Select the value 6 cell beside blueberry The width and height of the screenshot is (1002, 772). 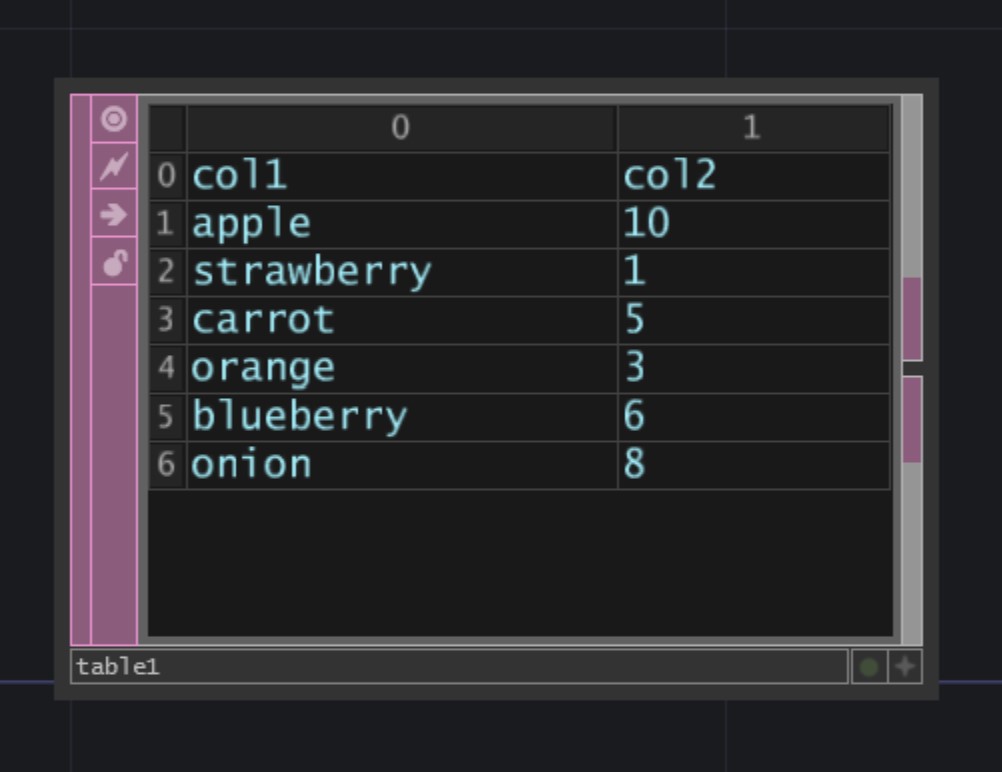point(753,417)
